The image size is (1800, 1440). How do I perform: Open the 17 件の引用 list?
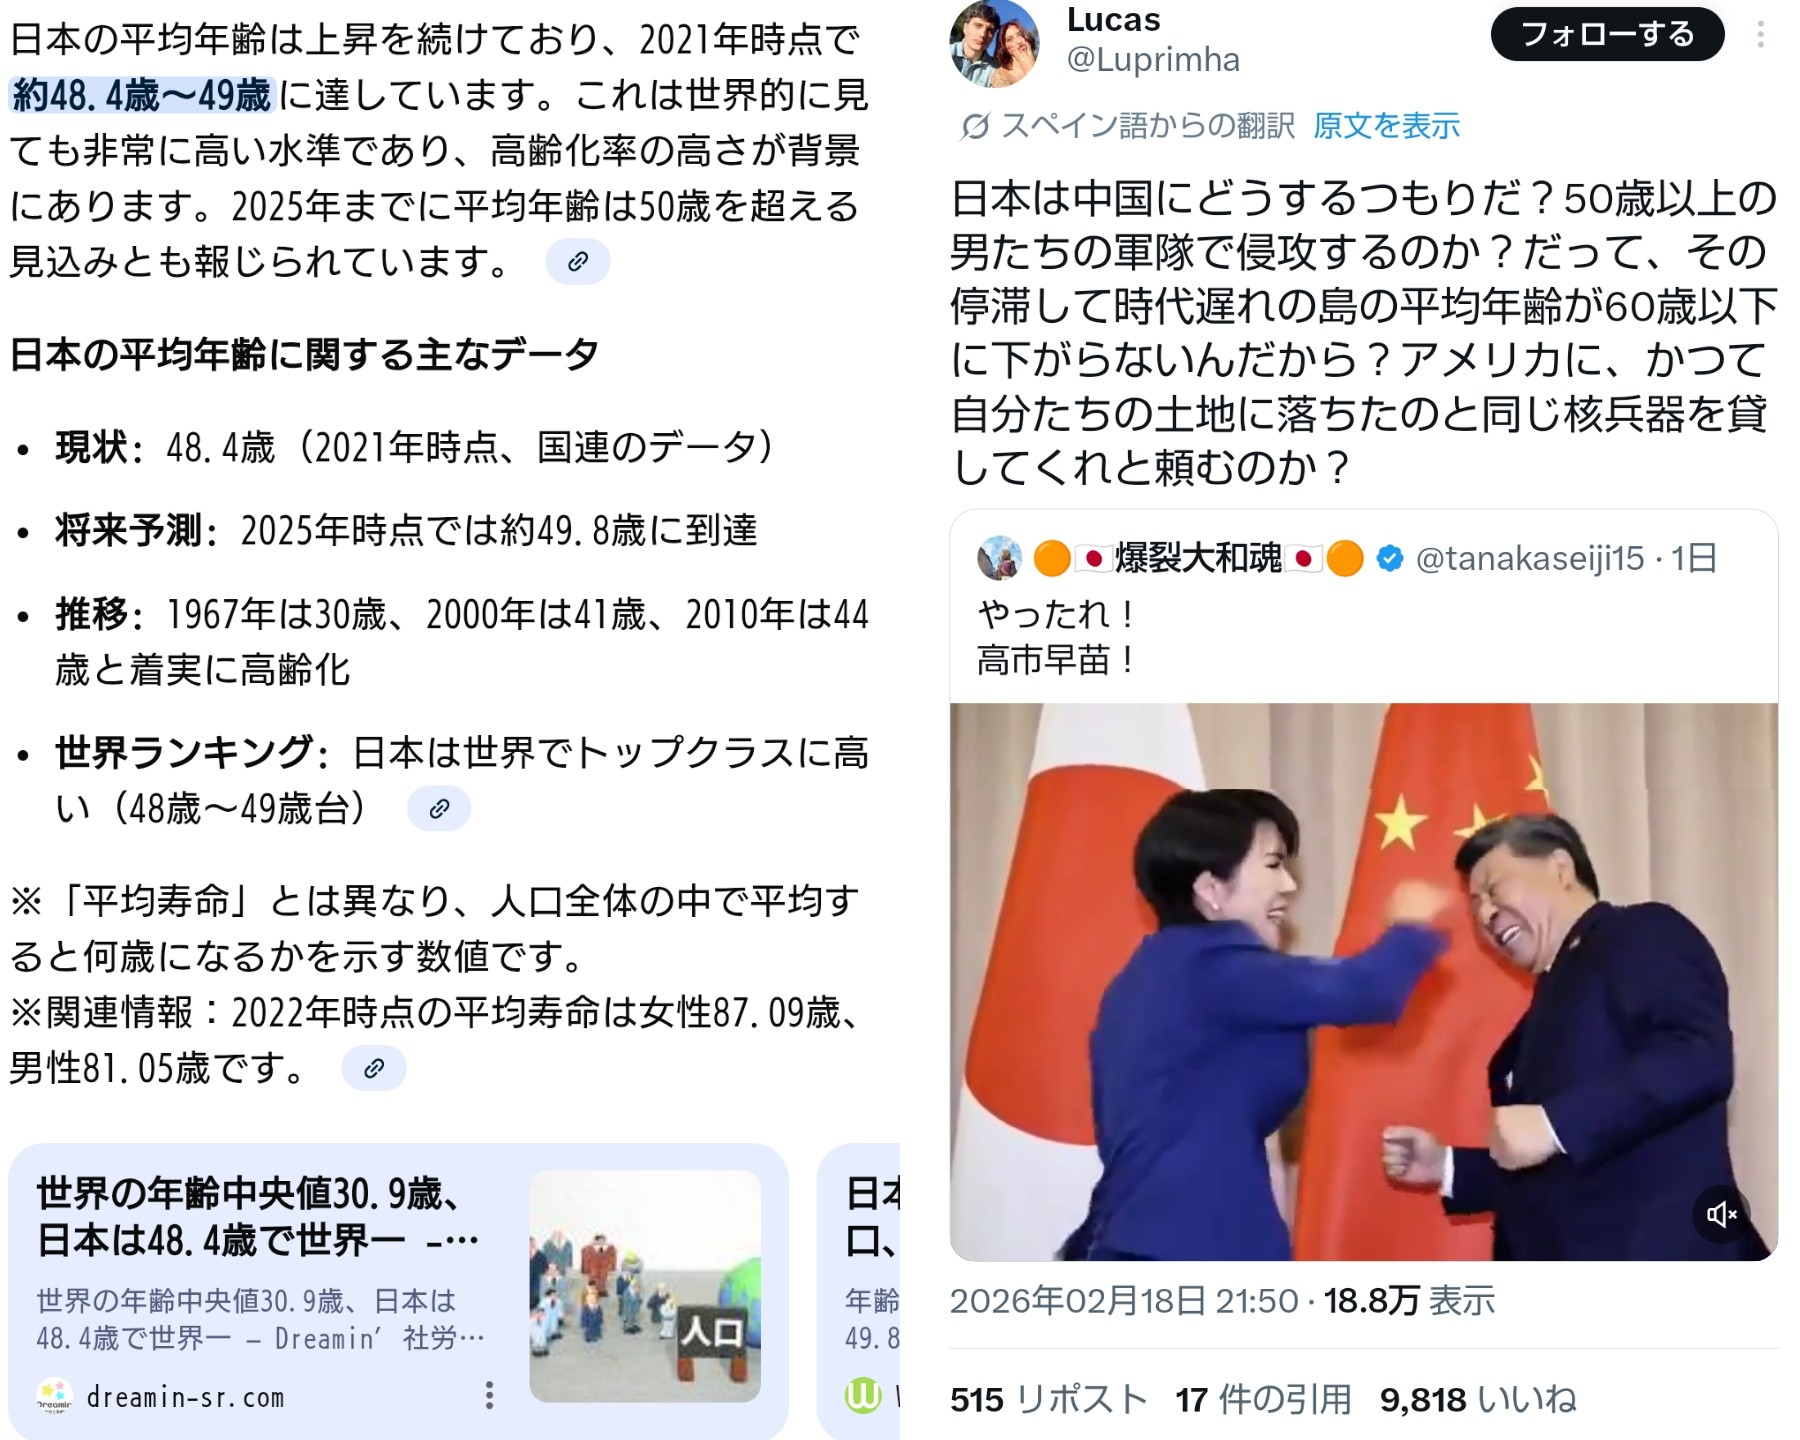[x=1263, y=1399]
